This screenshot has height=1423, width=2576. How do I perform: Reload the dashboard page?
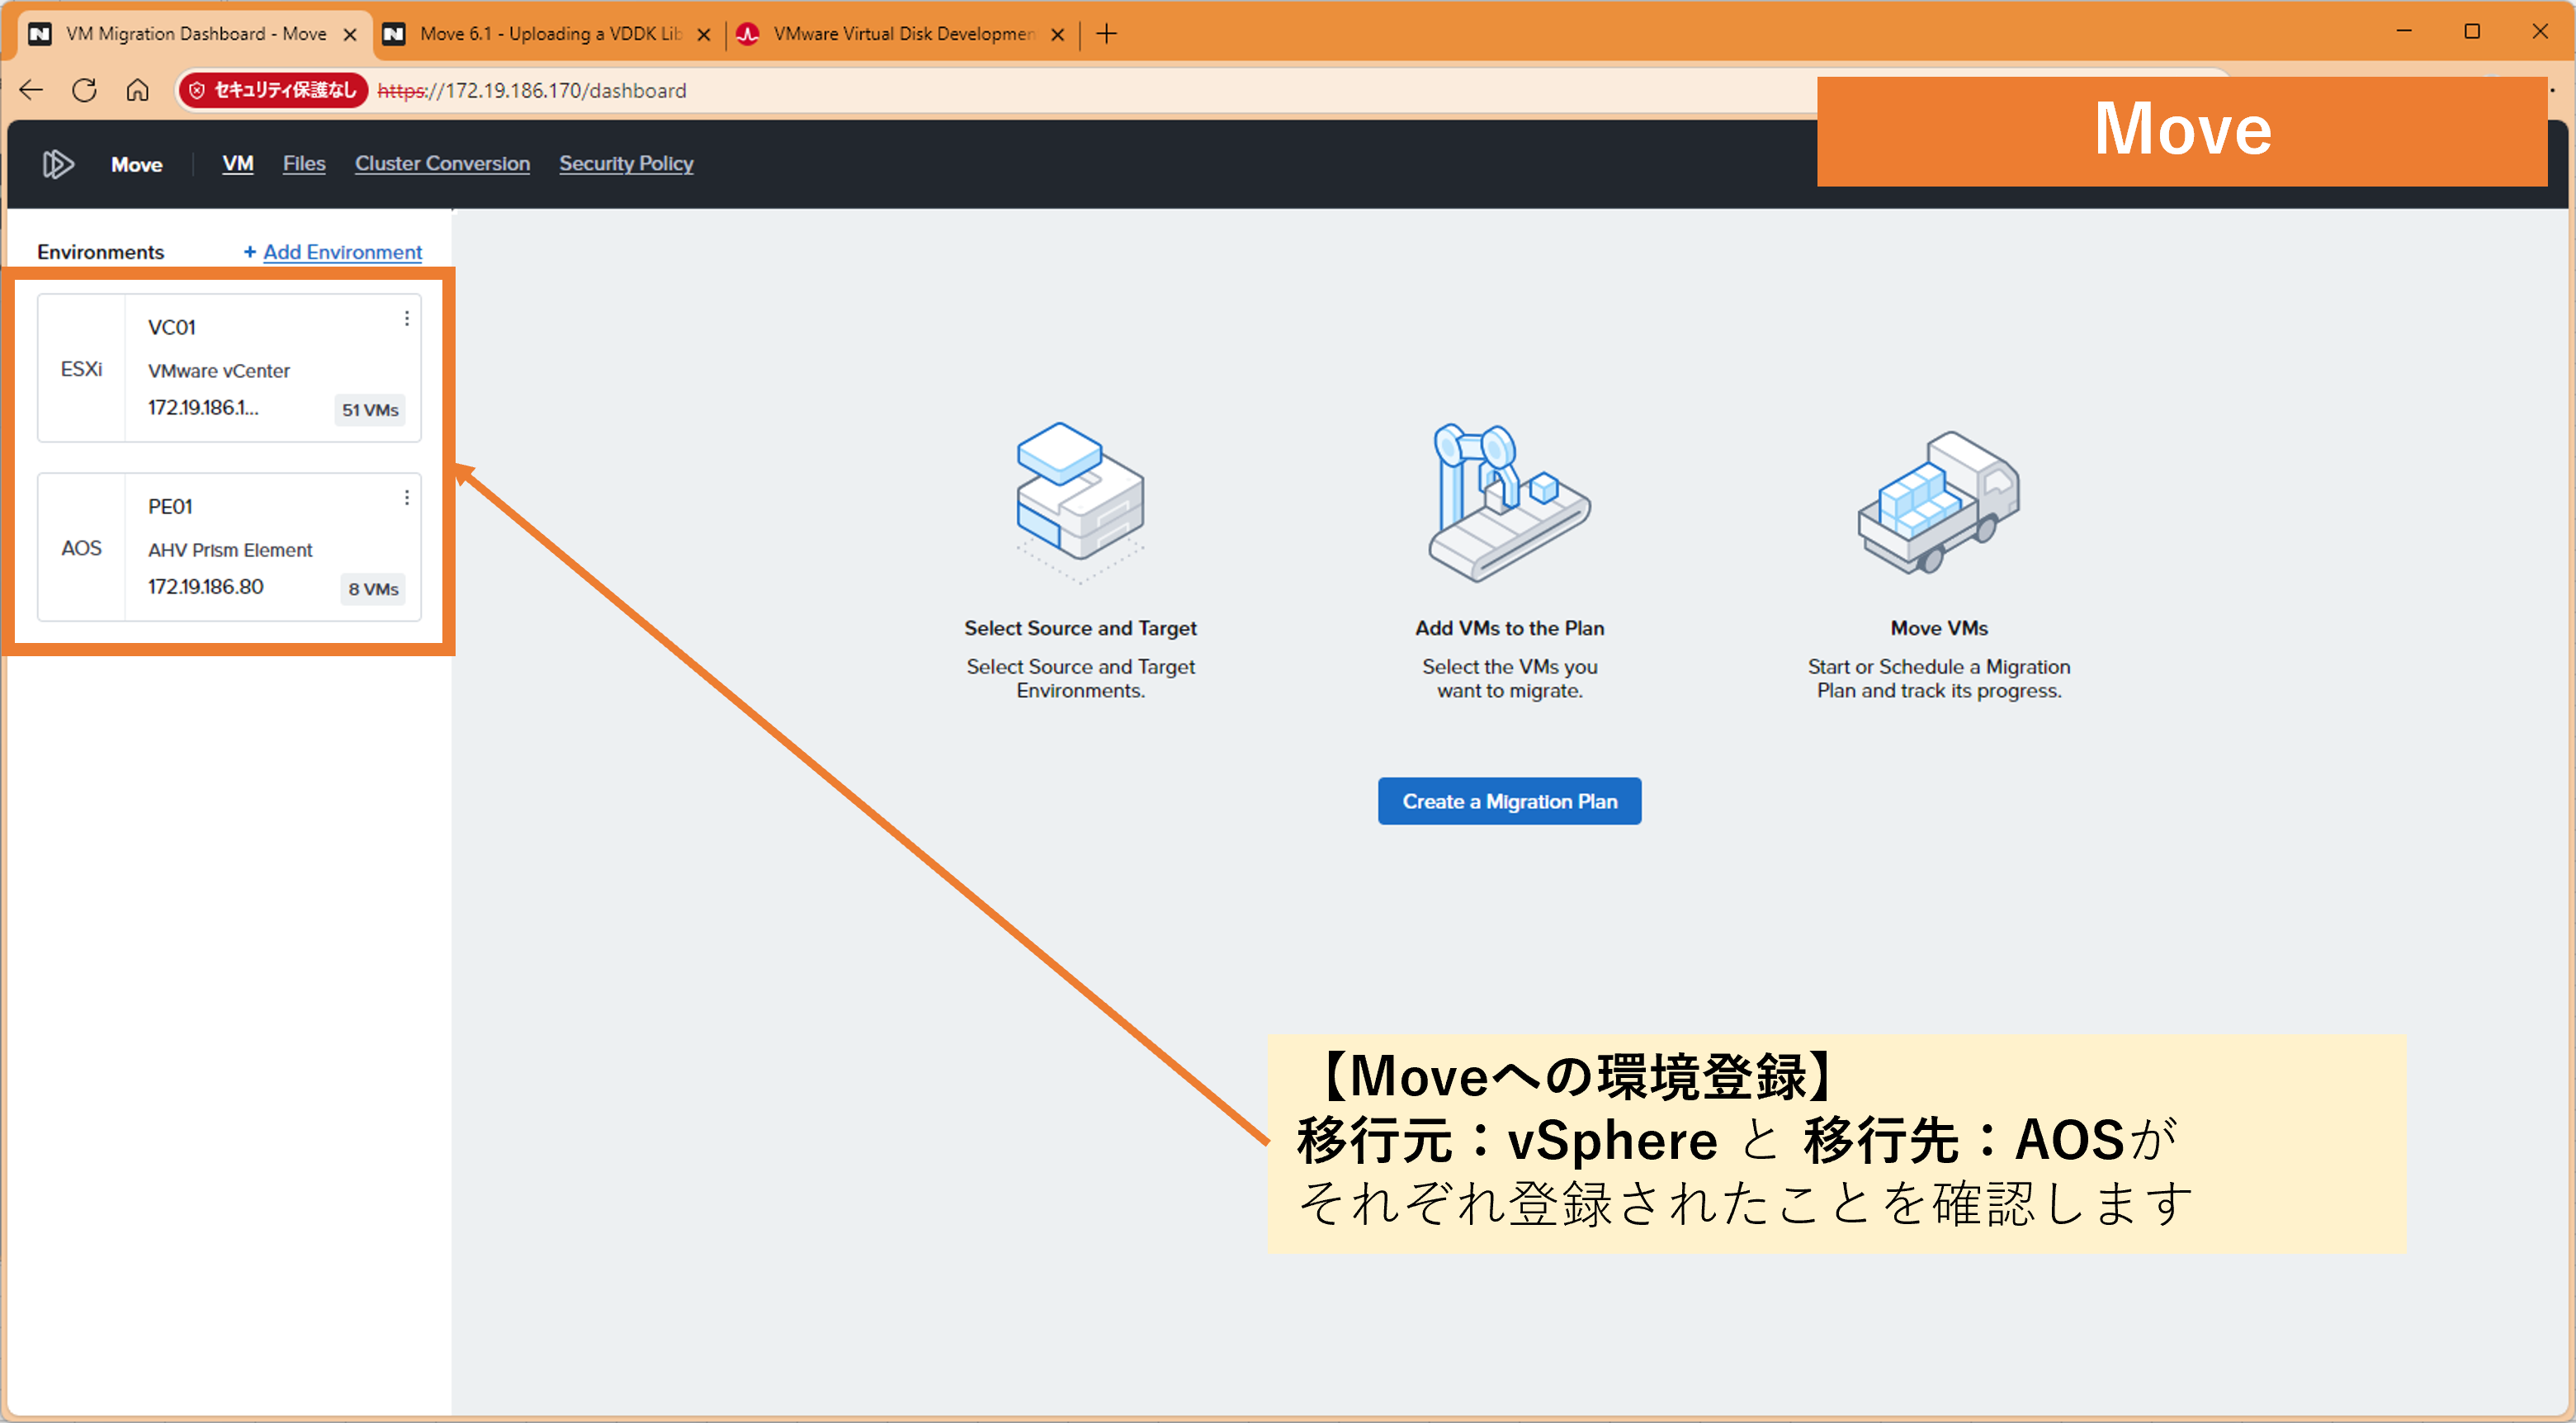click(84, 90)
